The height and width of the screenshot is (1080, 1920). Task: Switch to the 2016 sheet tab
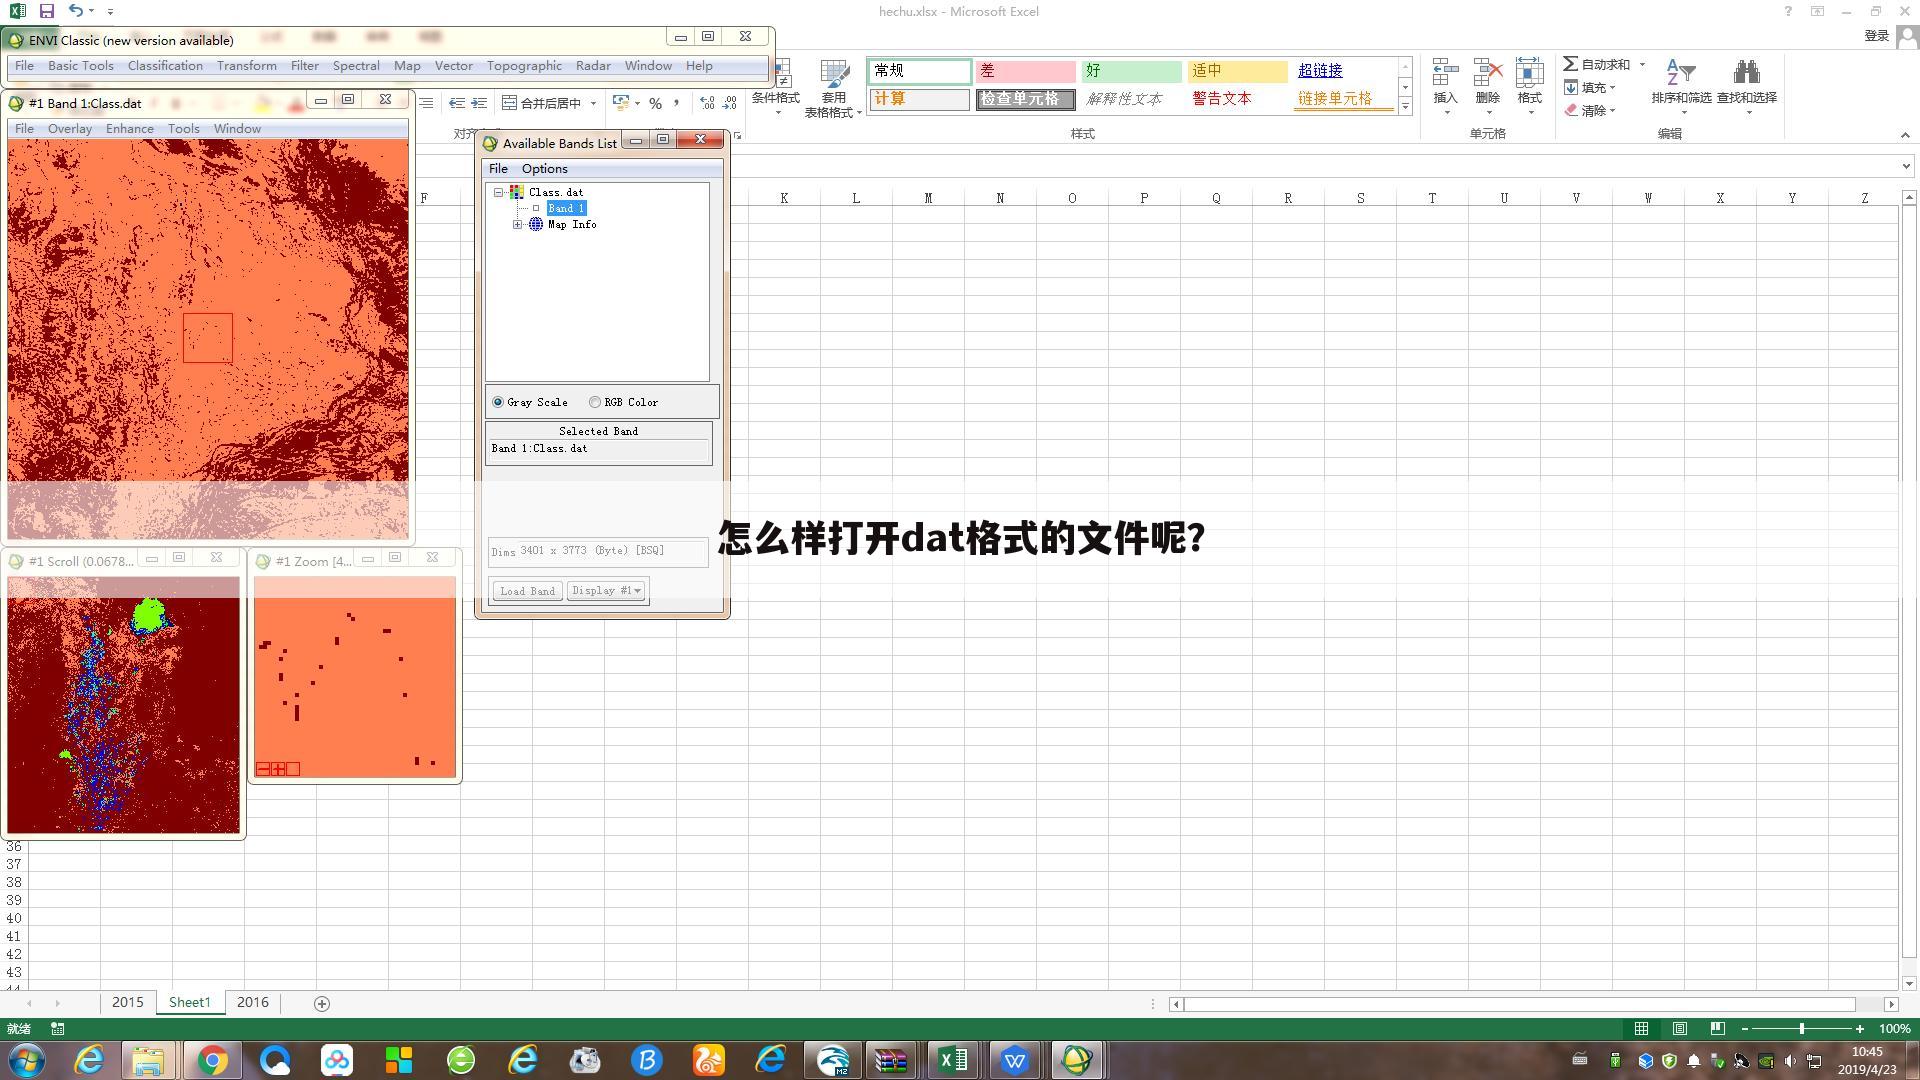(x=253, y=1002)
